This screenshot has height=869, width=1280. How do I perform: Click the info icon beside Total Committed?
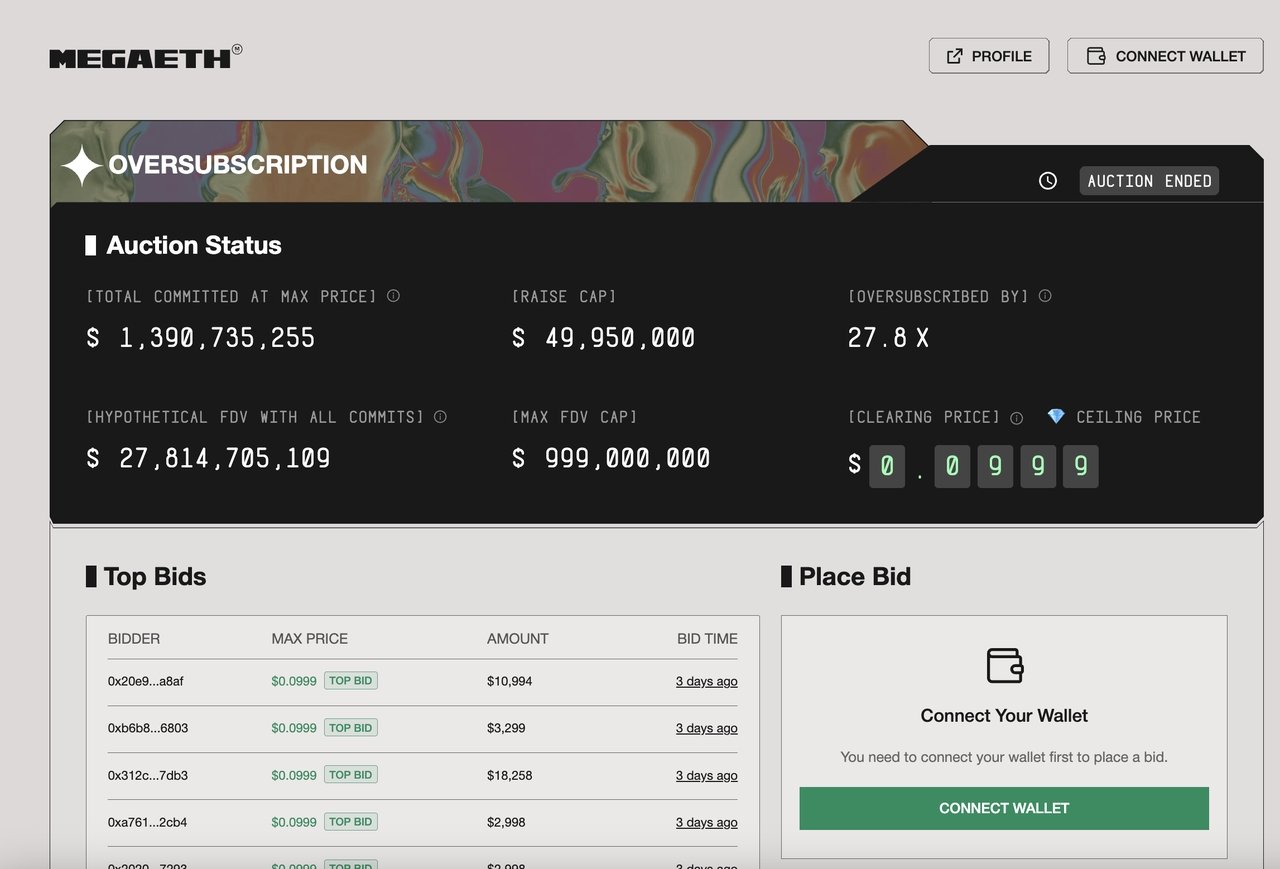click(x=393, y=296)
